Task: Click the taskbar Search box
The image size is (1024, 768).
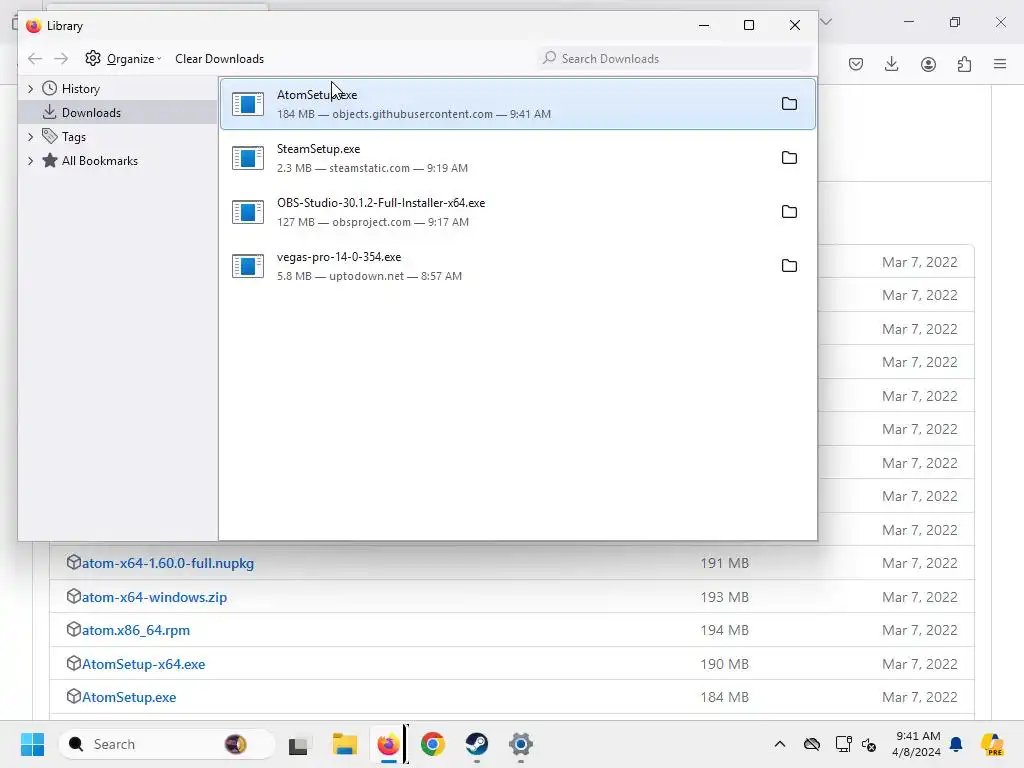Action: tap(167, 744)
